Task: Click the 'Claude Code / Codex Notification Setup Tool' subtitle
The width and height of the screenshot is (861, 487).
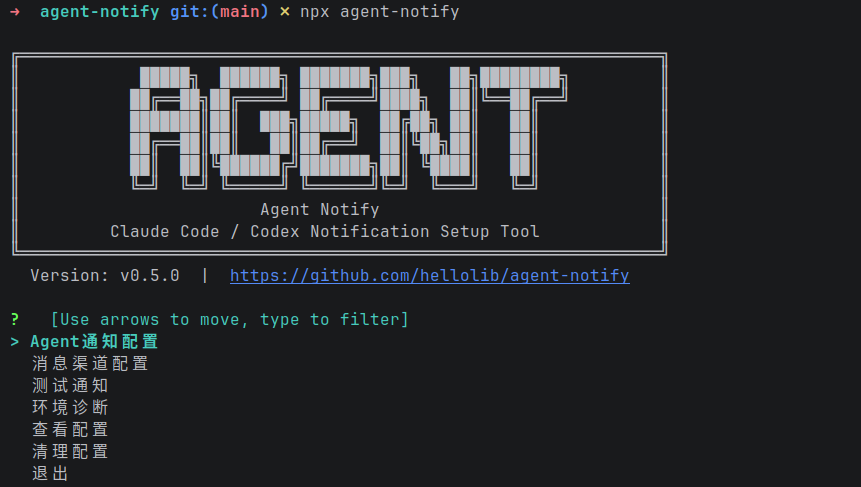Action: pyautogui.click(x=325, y=231)
